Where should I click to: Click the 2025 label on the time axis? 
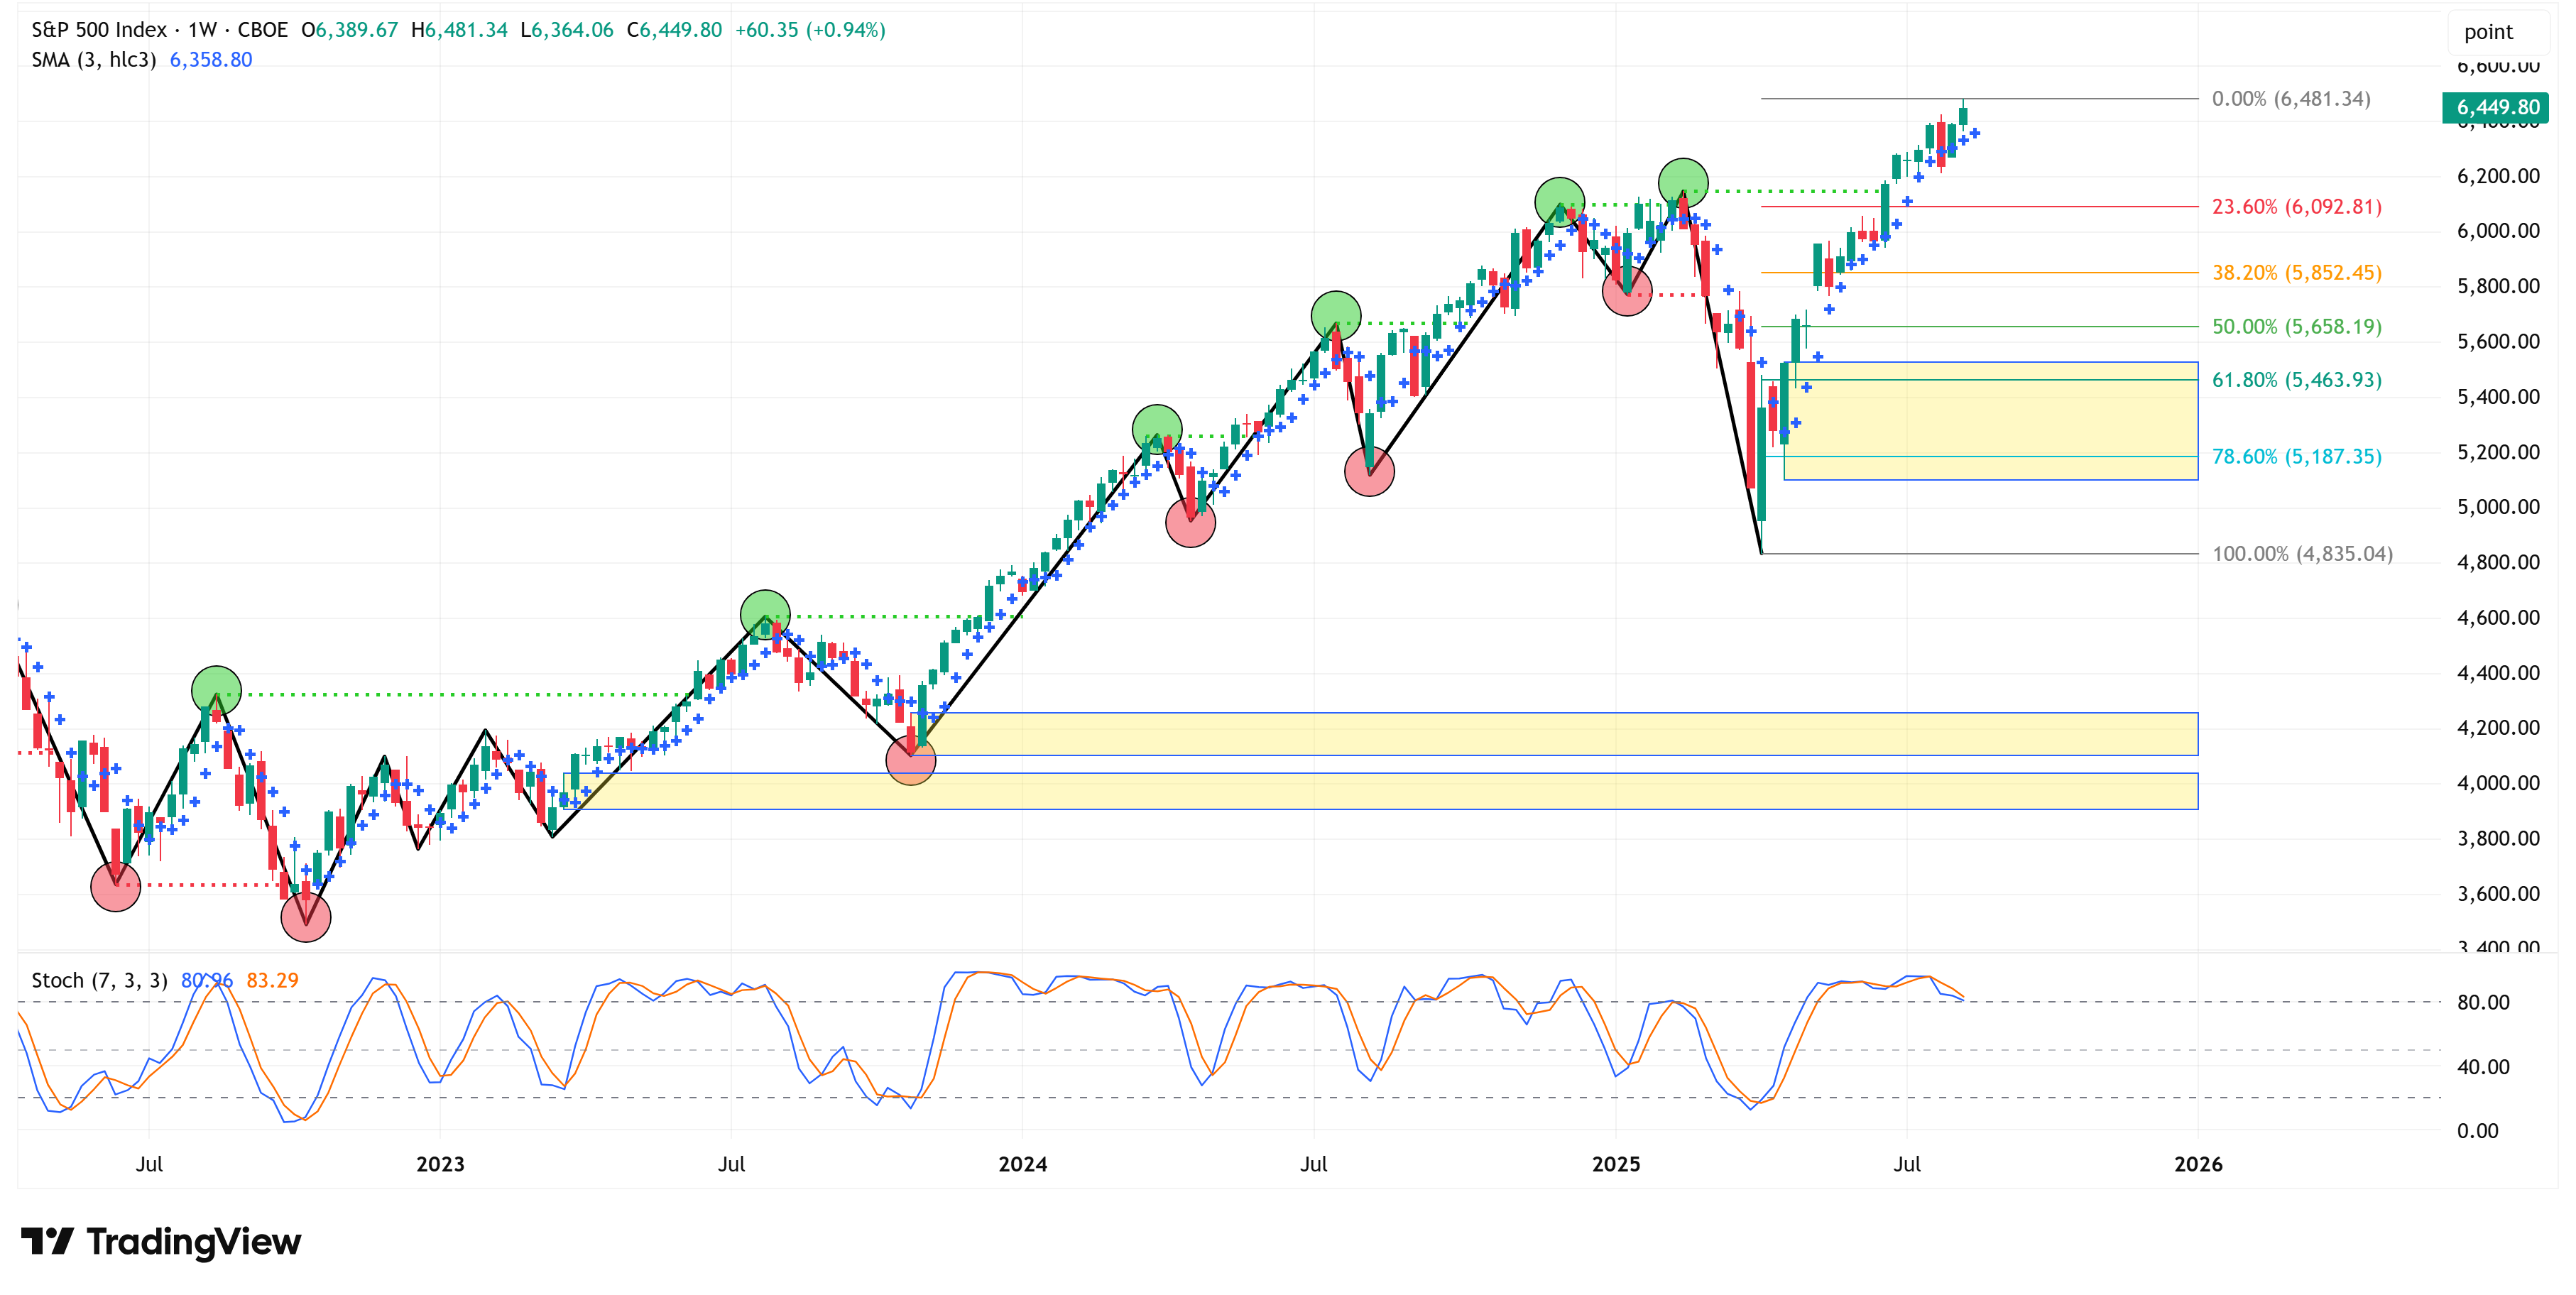point(1615,1164)
